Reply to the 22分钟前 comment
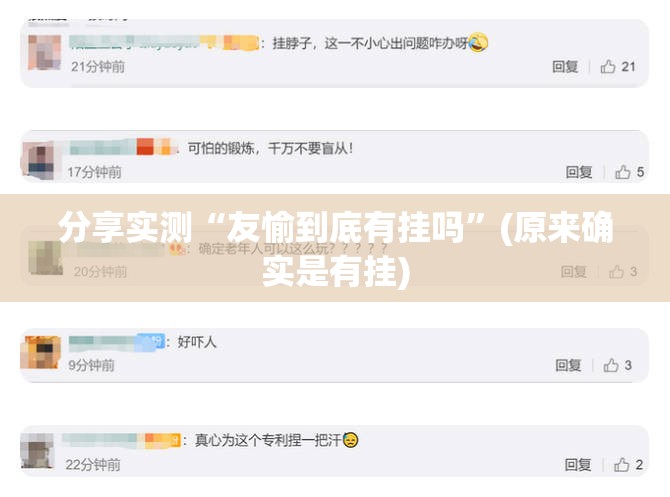The image size is (670, 497). point(578,465)
